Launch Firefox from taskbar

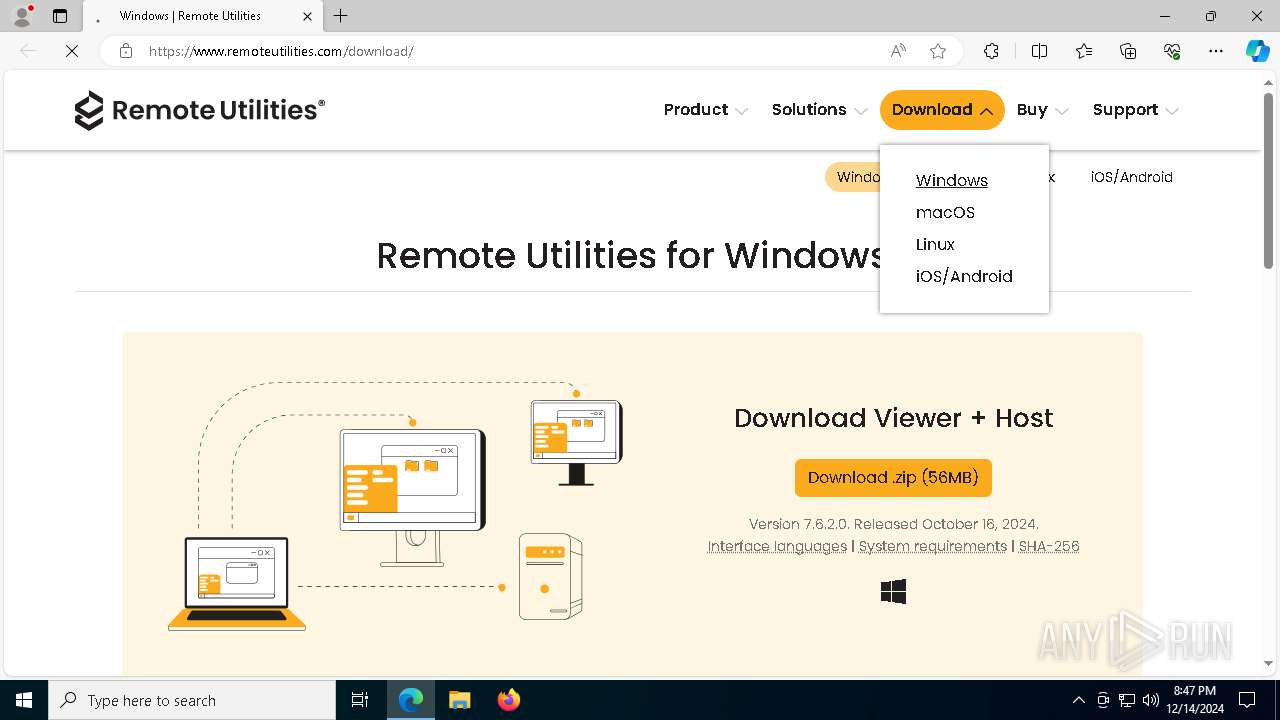click(509, 700)
